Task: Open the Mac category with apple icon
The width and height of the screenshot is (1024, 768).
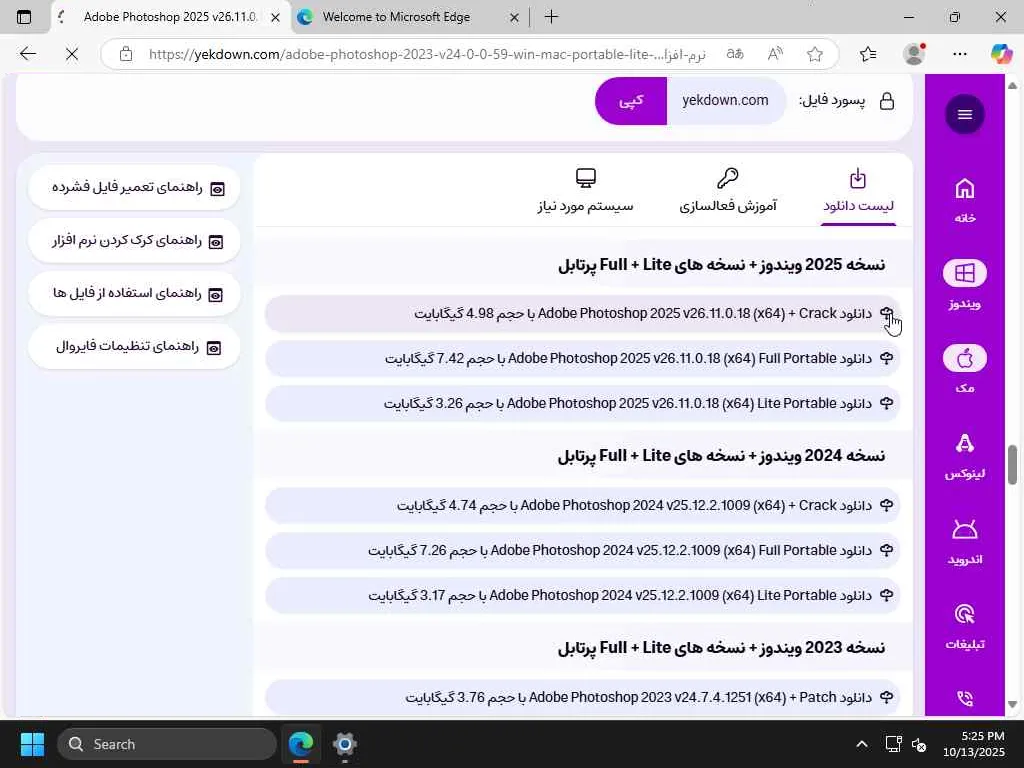Action: click(965, 370)
